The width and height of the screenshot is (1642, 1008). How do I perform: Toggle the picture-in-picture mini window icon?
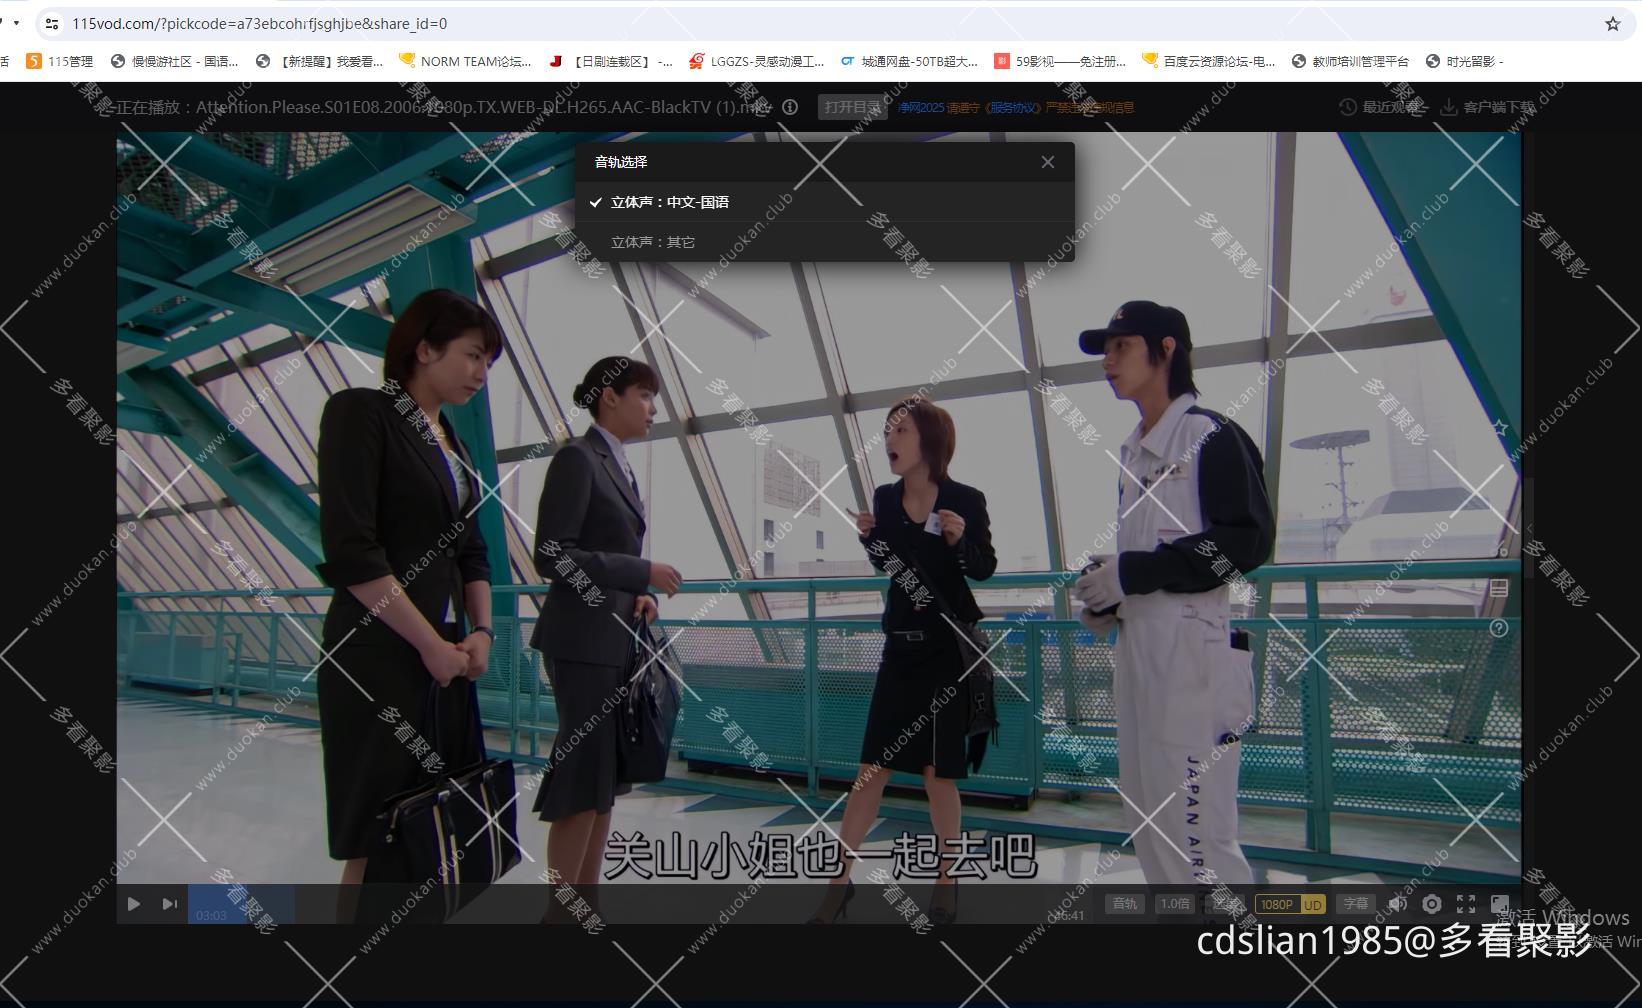pyautogui.click(x=1500, y=904)
